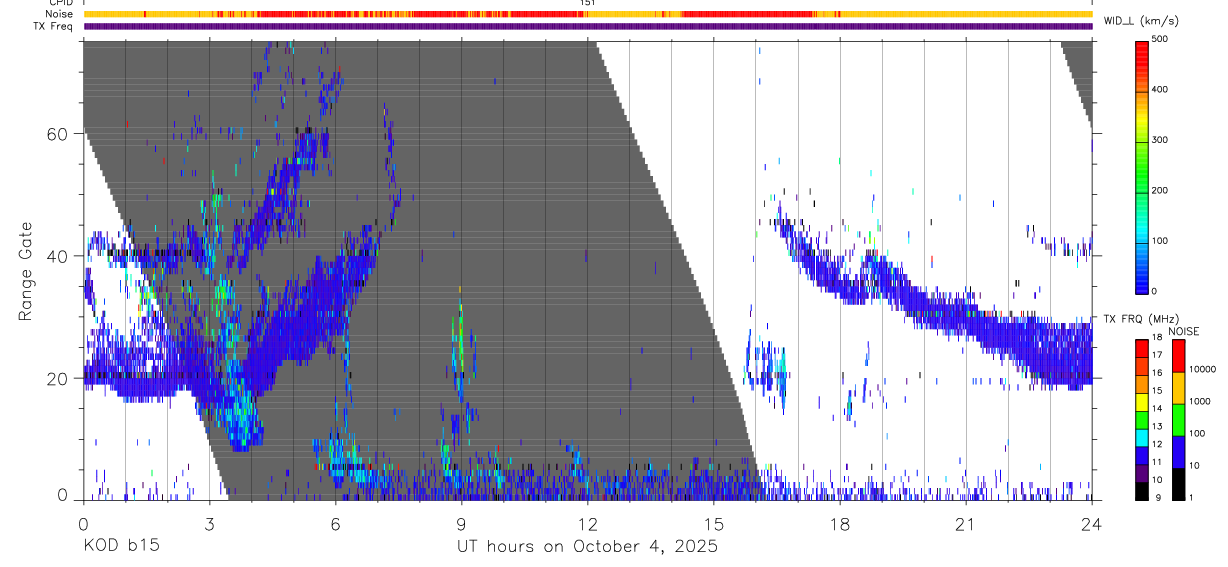The height and width of the screenshot is (567, 1228).
Task: Click the 1 label on the NOISE legend
Action: coord(1194,497)
